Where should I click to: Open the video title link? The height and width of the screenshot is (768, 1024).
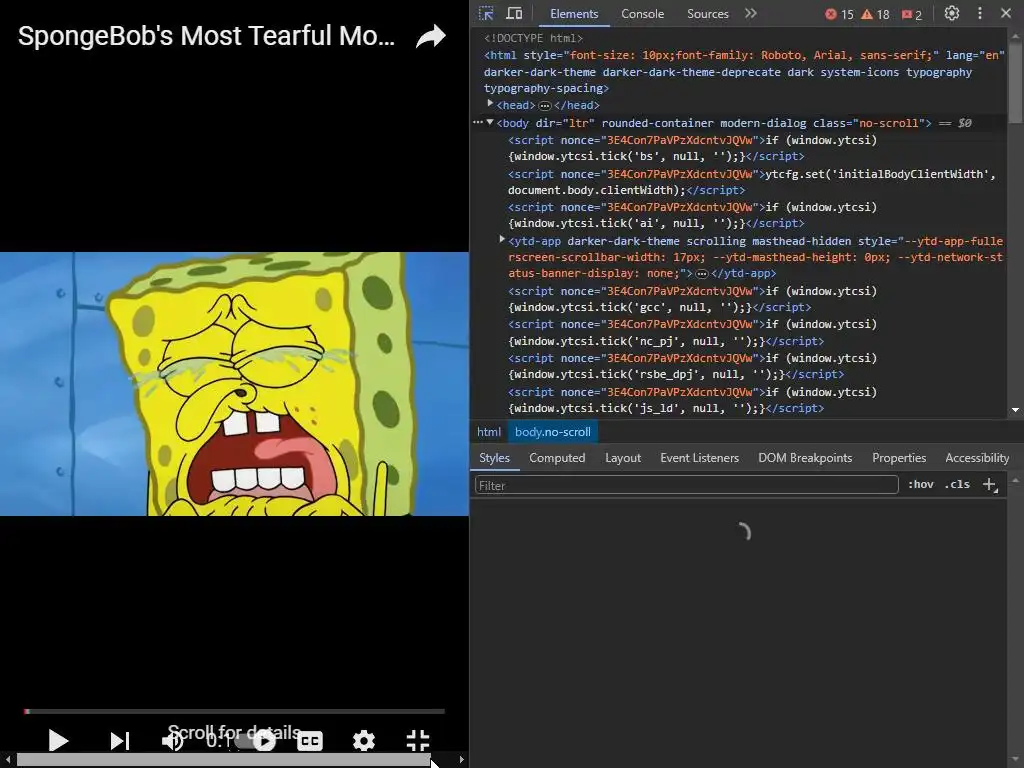tap(206, 36)
